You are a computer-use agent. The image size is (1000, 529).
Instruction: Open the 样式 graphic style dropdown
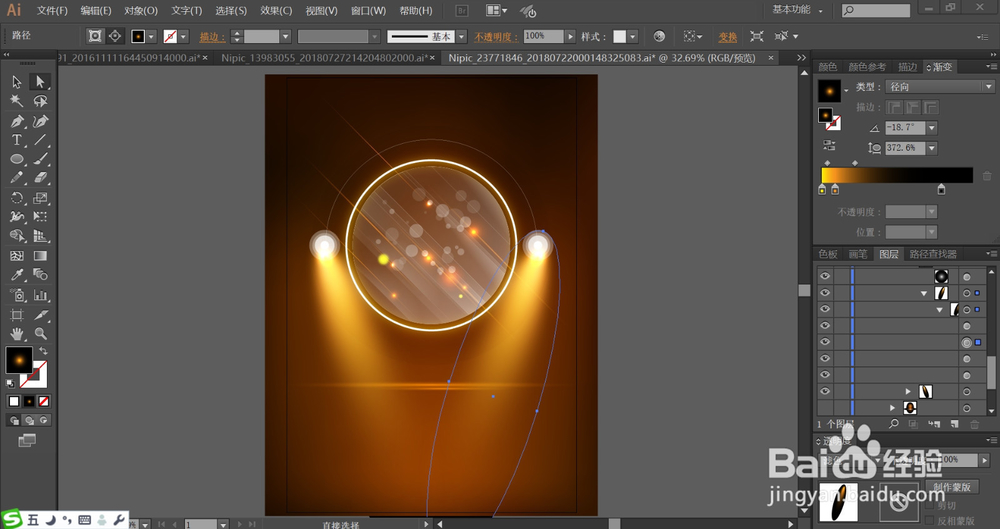pyautogui.click(x=633, y=37)
